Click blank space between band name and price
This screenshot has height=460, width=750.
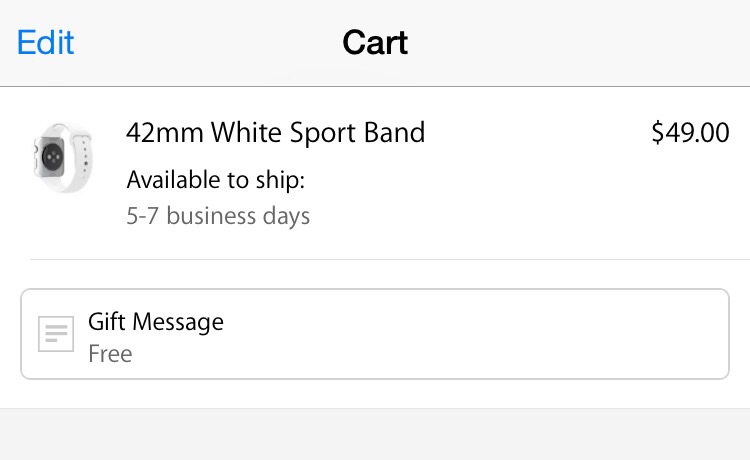click(x=538, y=132)
